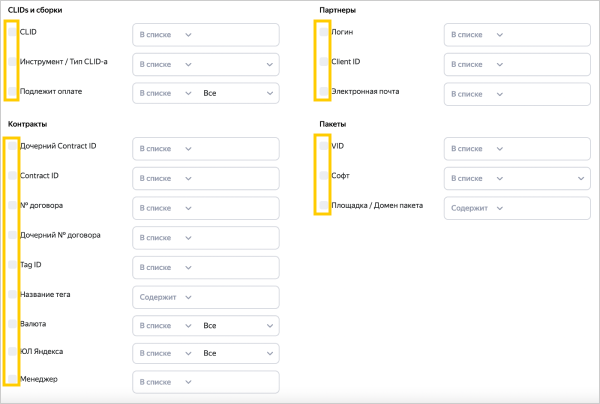The width and height of the screenshot is (600, 404).
Task: Toggle the Валюта checkbox
Action: (12, 324)
